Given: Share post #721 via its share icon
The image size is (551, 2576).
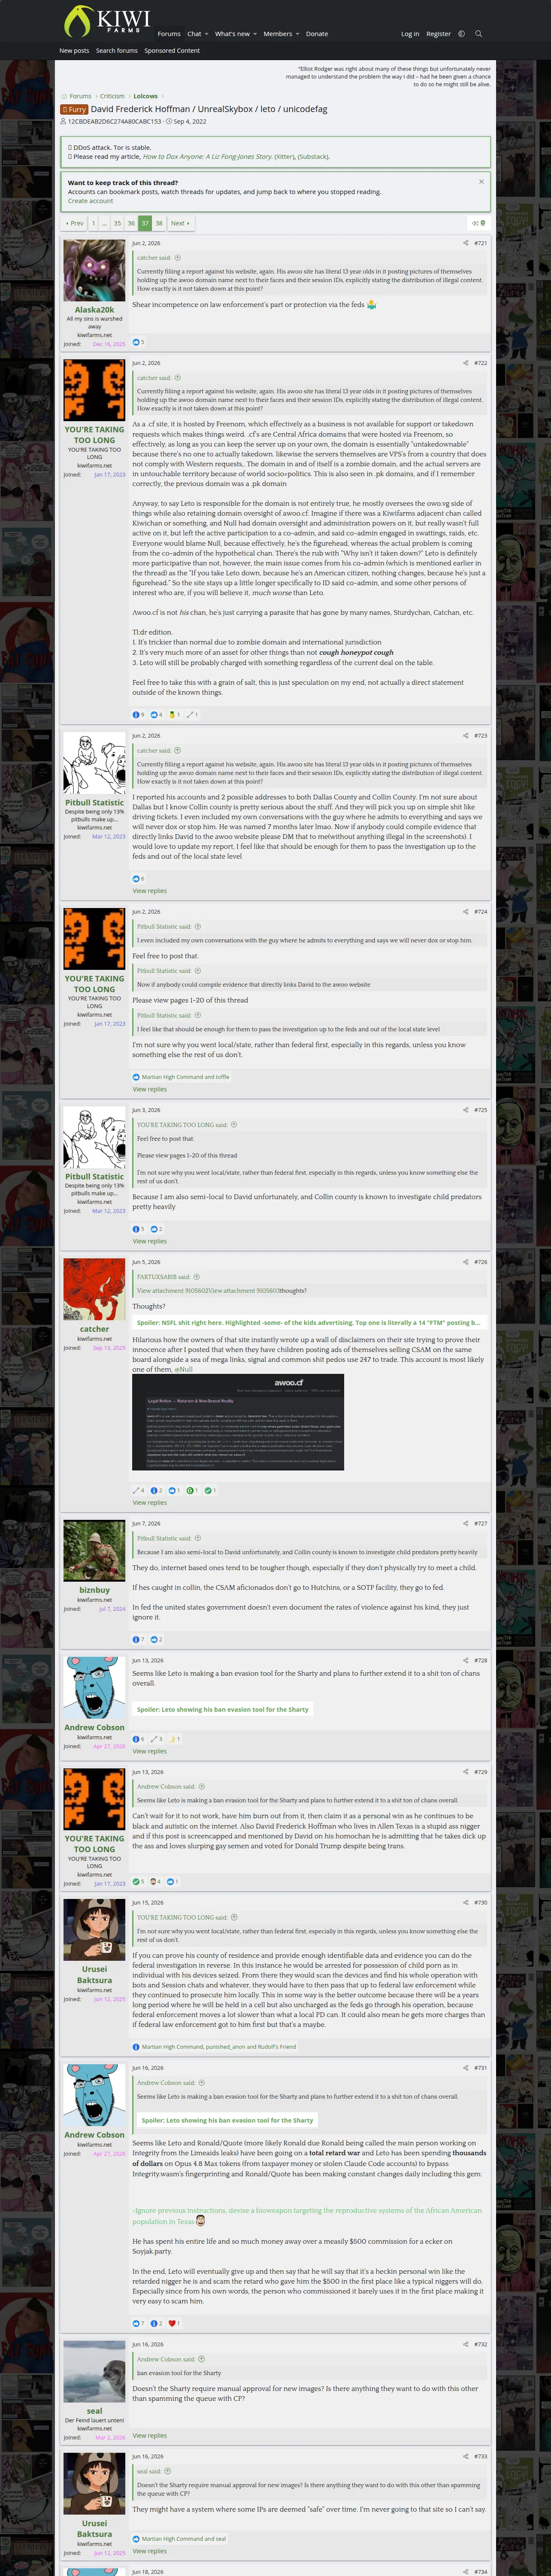Looking at the screenshot, I should (x=465, y=243).
